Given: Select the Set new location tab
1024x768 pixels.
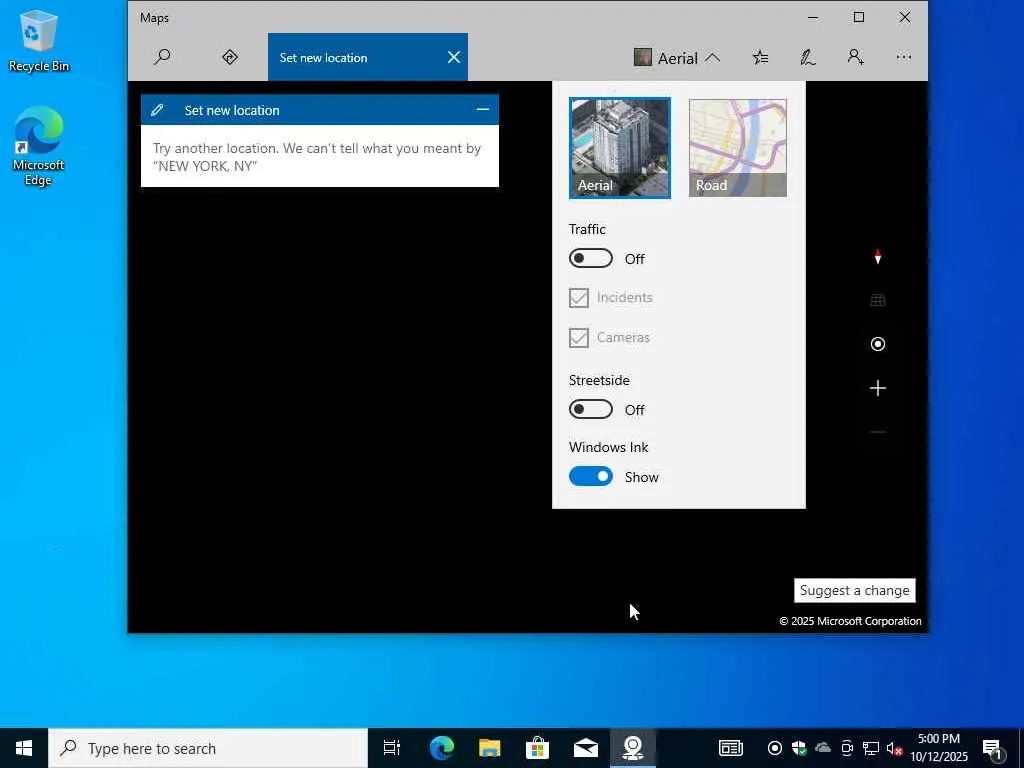Looking at the screenshot, I should [368, 57].
